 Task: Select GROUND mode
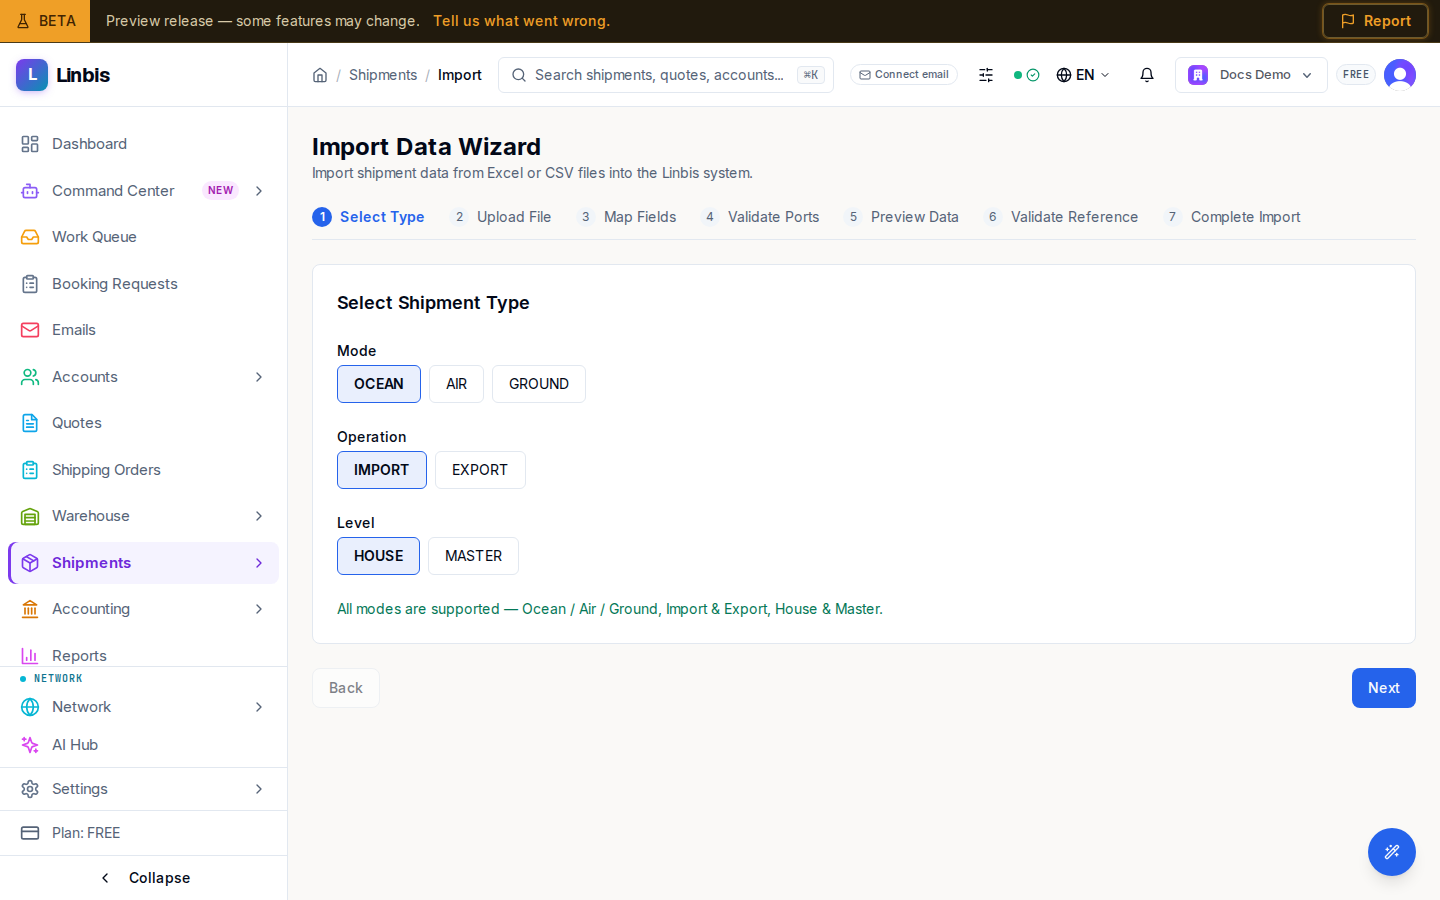click(539, 384)
